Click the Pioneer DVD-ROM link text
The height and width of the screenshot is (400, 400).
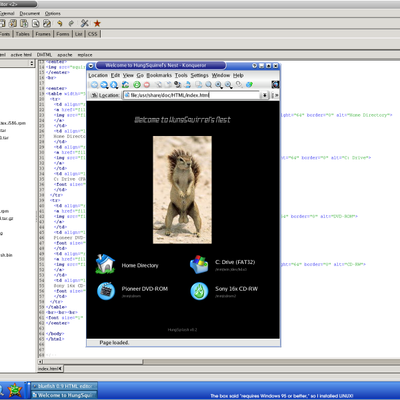pyautogui.click(x=145, y=289)
